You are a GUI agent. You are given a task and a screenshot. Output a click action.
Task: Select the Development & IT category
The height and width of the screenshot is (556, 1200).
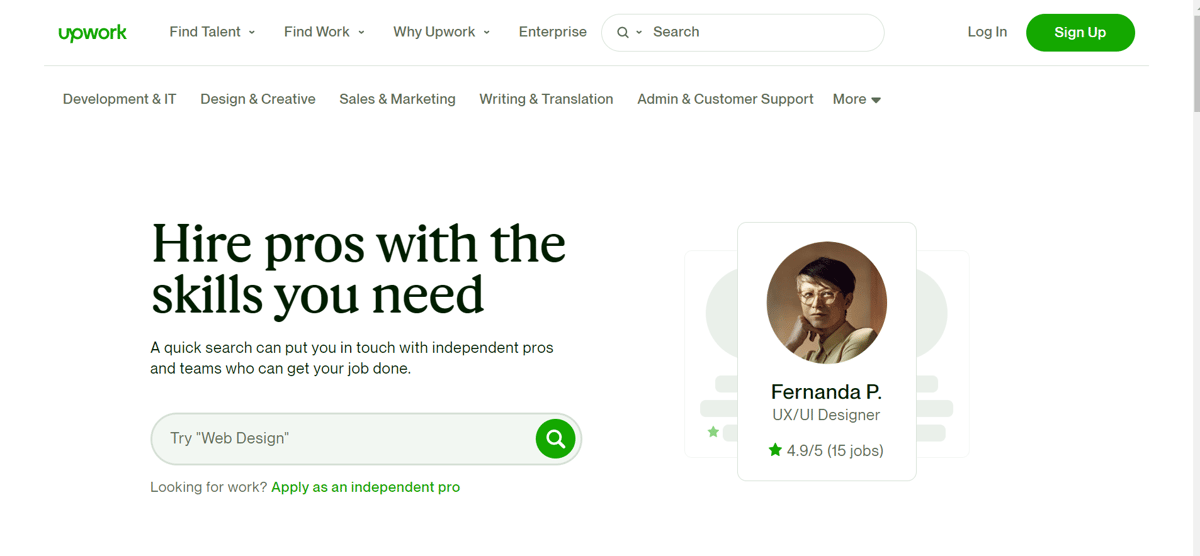pos(119,99)
